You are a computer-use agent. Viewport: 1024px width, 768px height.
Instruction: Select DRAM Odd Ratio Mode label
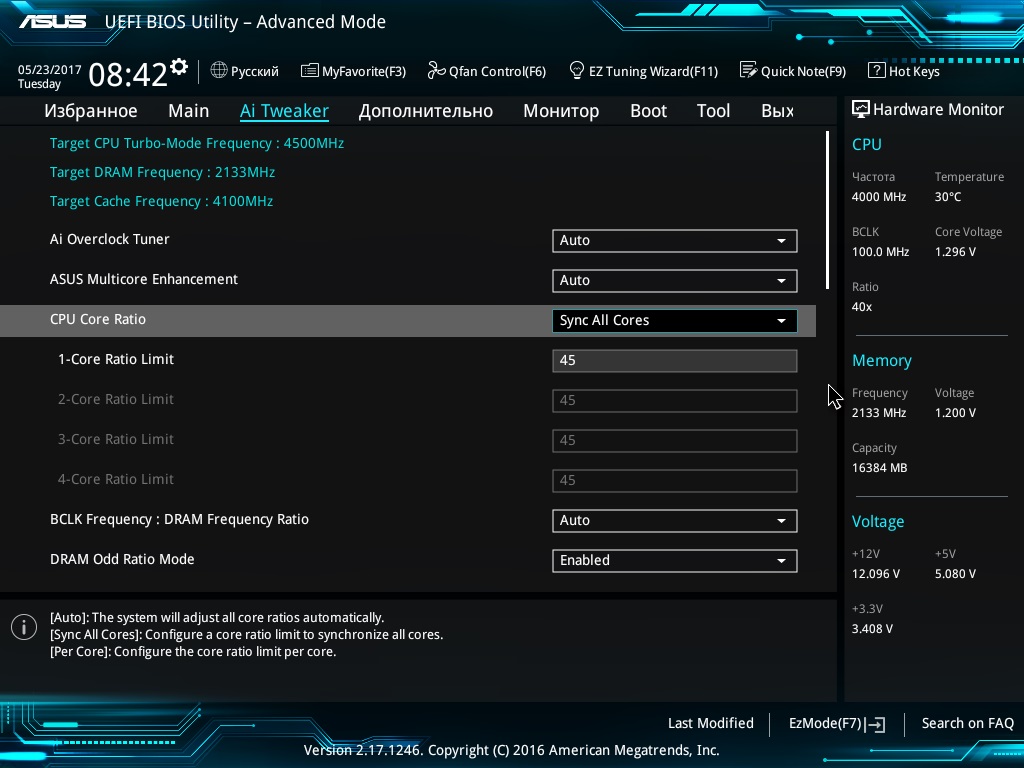coord(122,559)
